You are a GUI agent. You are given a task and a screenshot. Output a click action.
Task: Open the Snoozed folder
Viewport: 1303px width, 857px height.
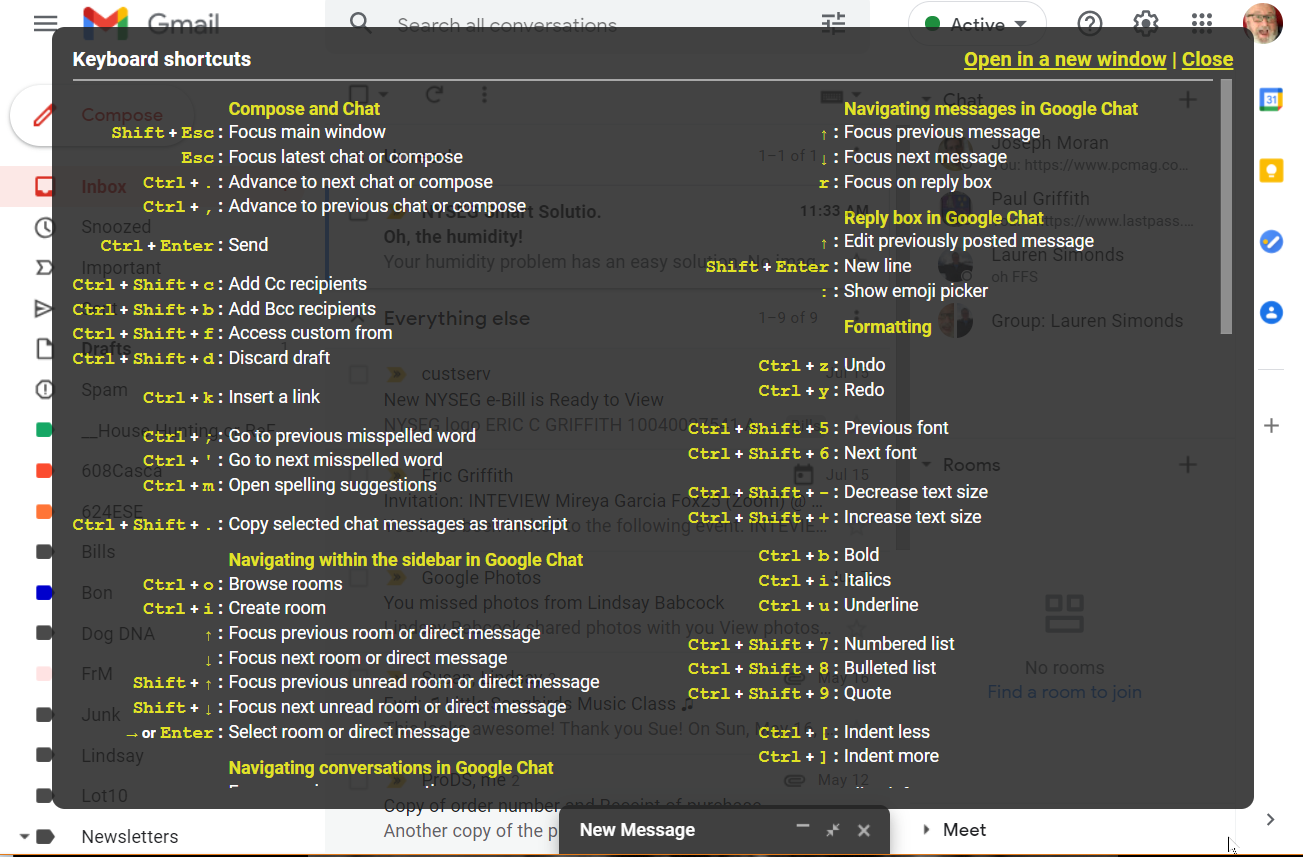pos(115,227)
